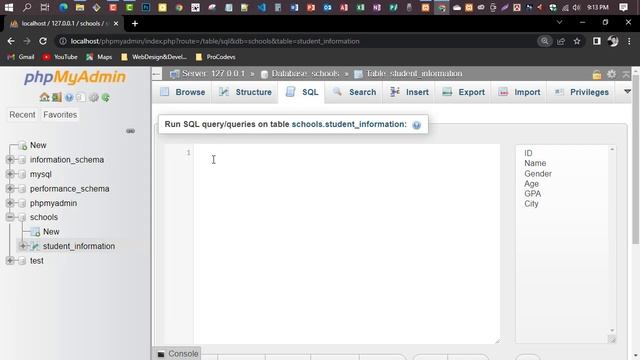Reload navigation panel with green icon
Screen dimensions: 640x360
[106, 97]
